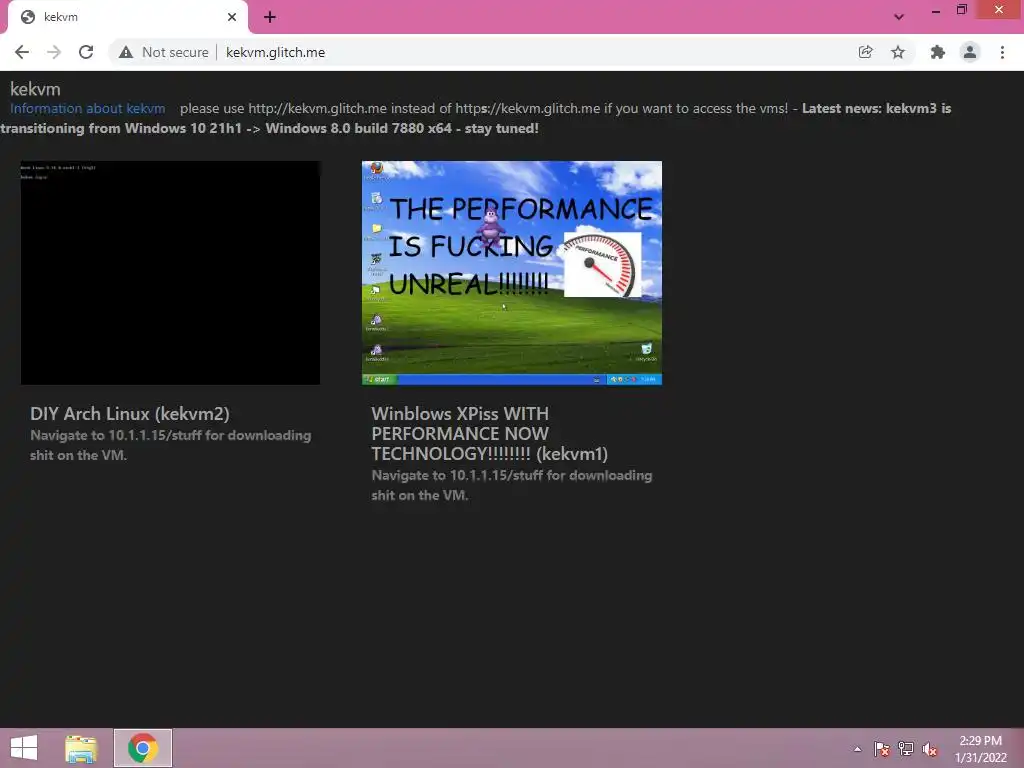Open the Chrome three-dot menu

1002,52
